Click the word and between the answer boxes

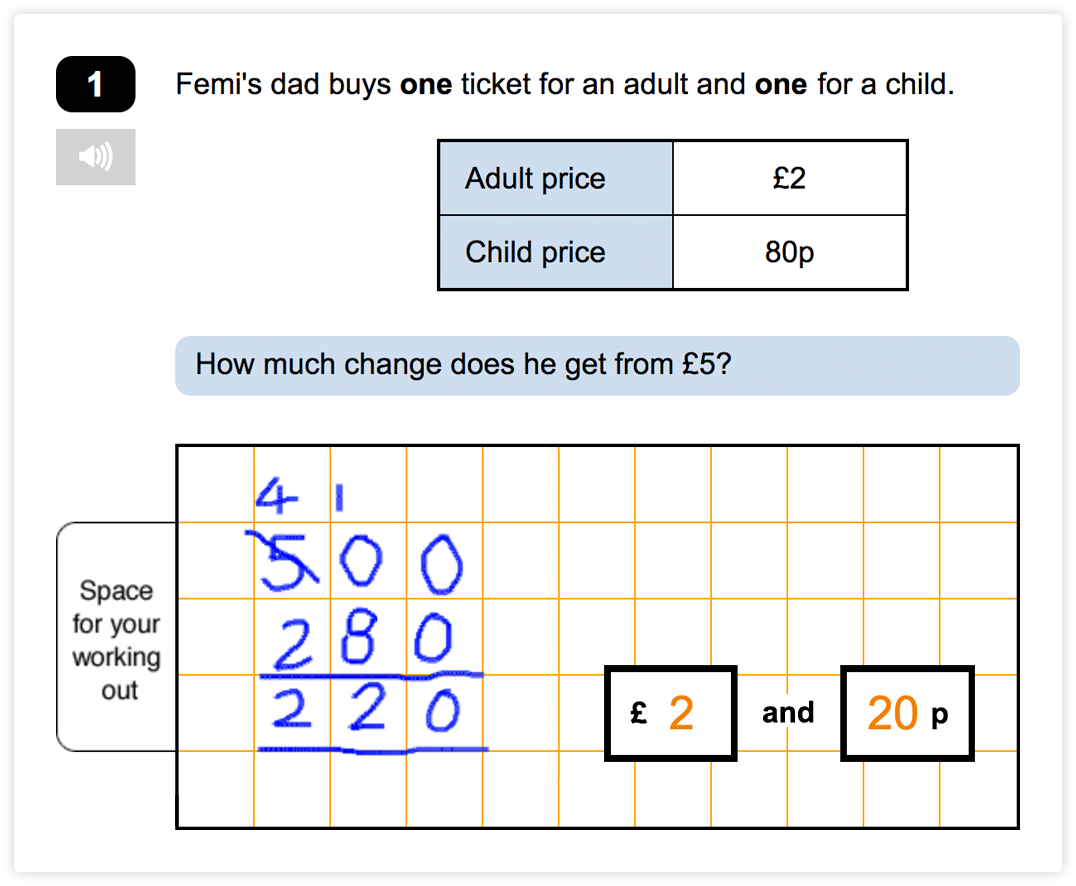[788, 712]
